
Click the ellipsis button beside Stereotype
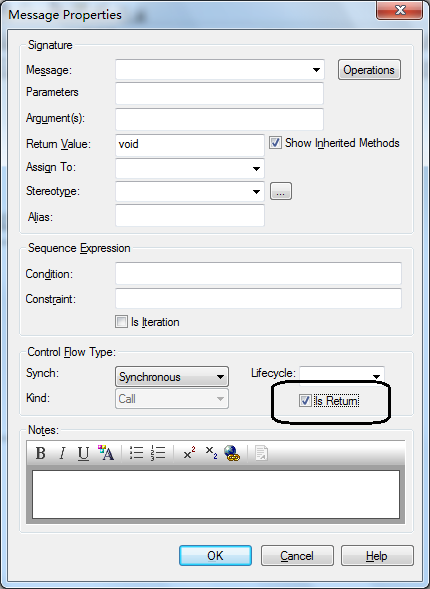coord(281,192)
